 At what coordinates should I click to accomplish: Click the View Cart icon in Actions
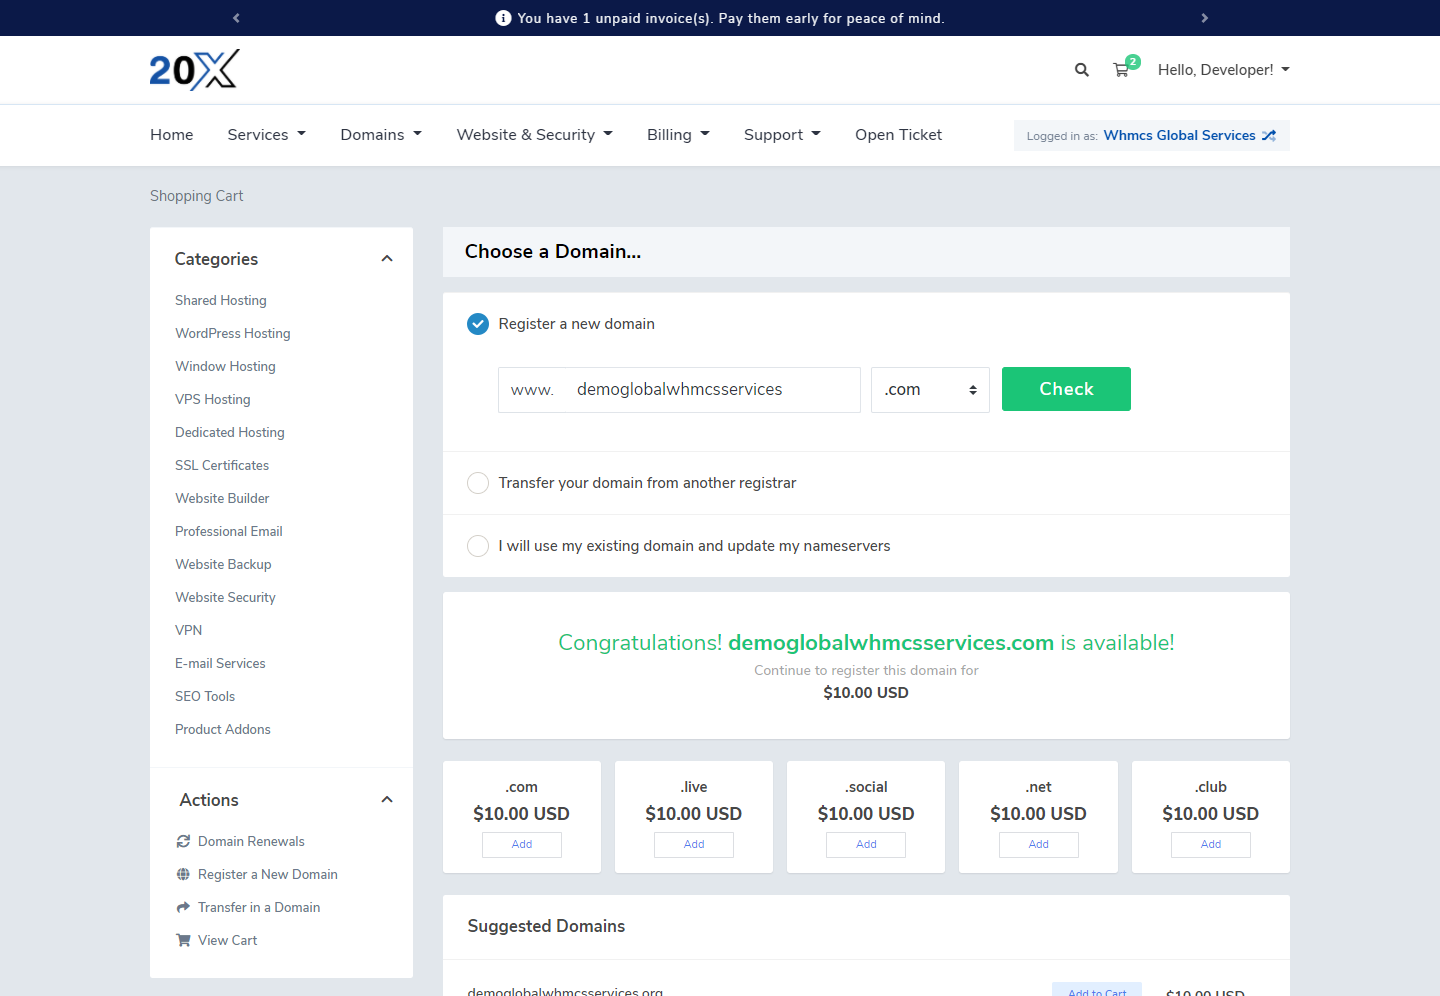click(183, 940)
